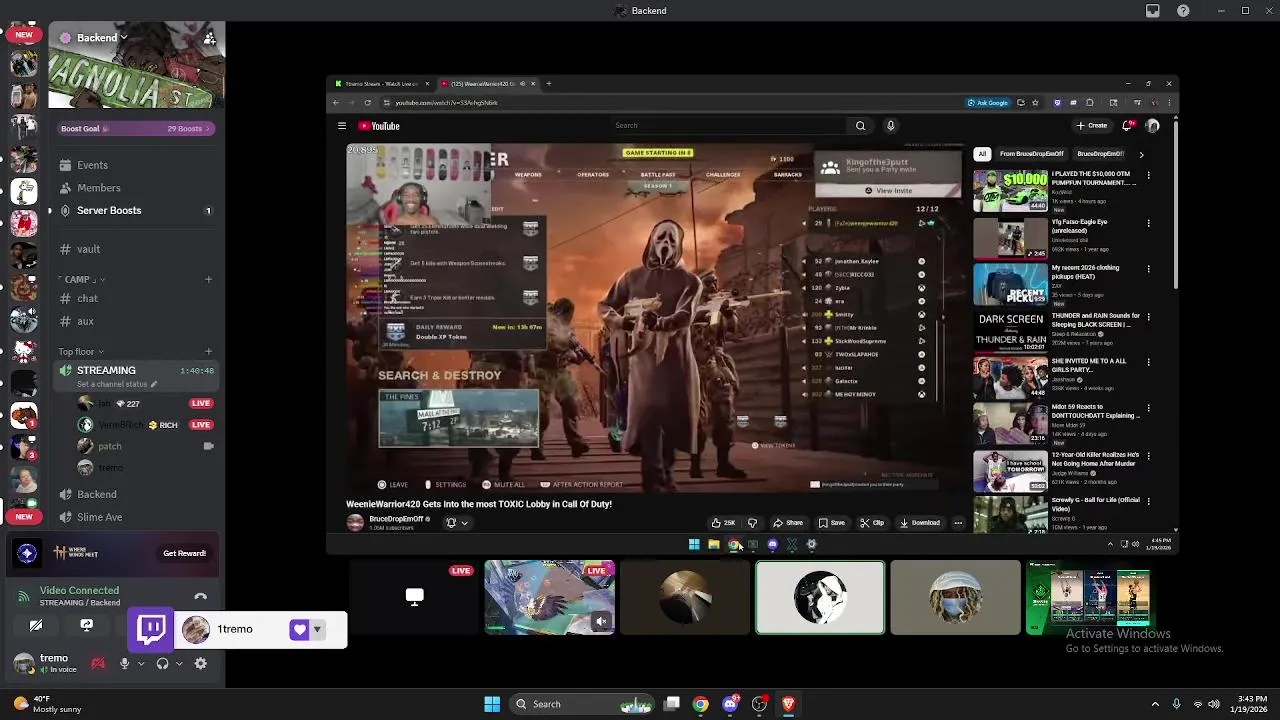The image size is (1280, 720).
Task: Click the YouTube logo in streamed window
Action: pos(379,126)
